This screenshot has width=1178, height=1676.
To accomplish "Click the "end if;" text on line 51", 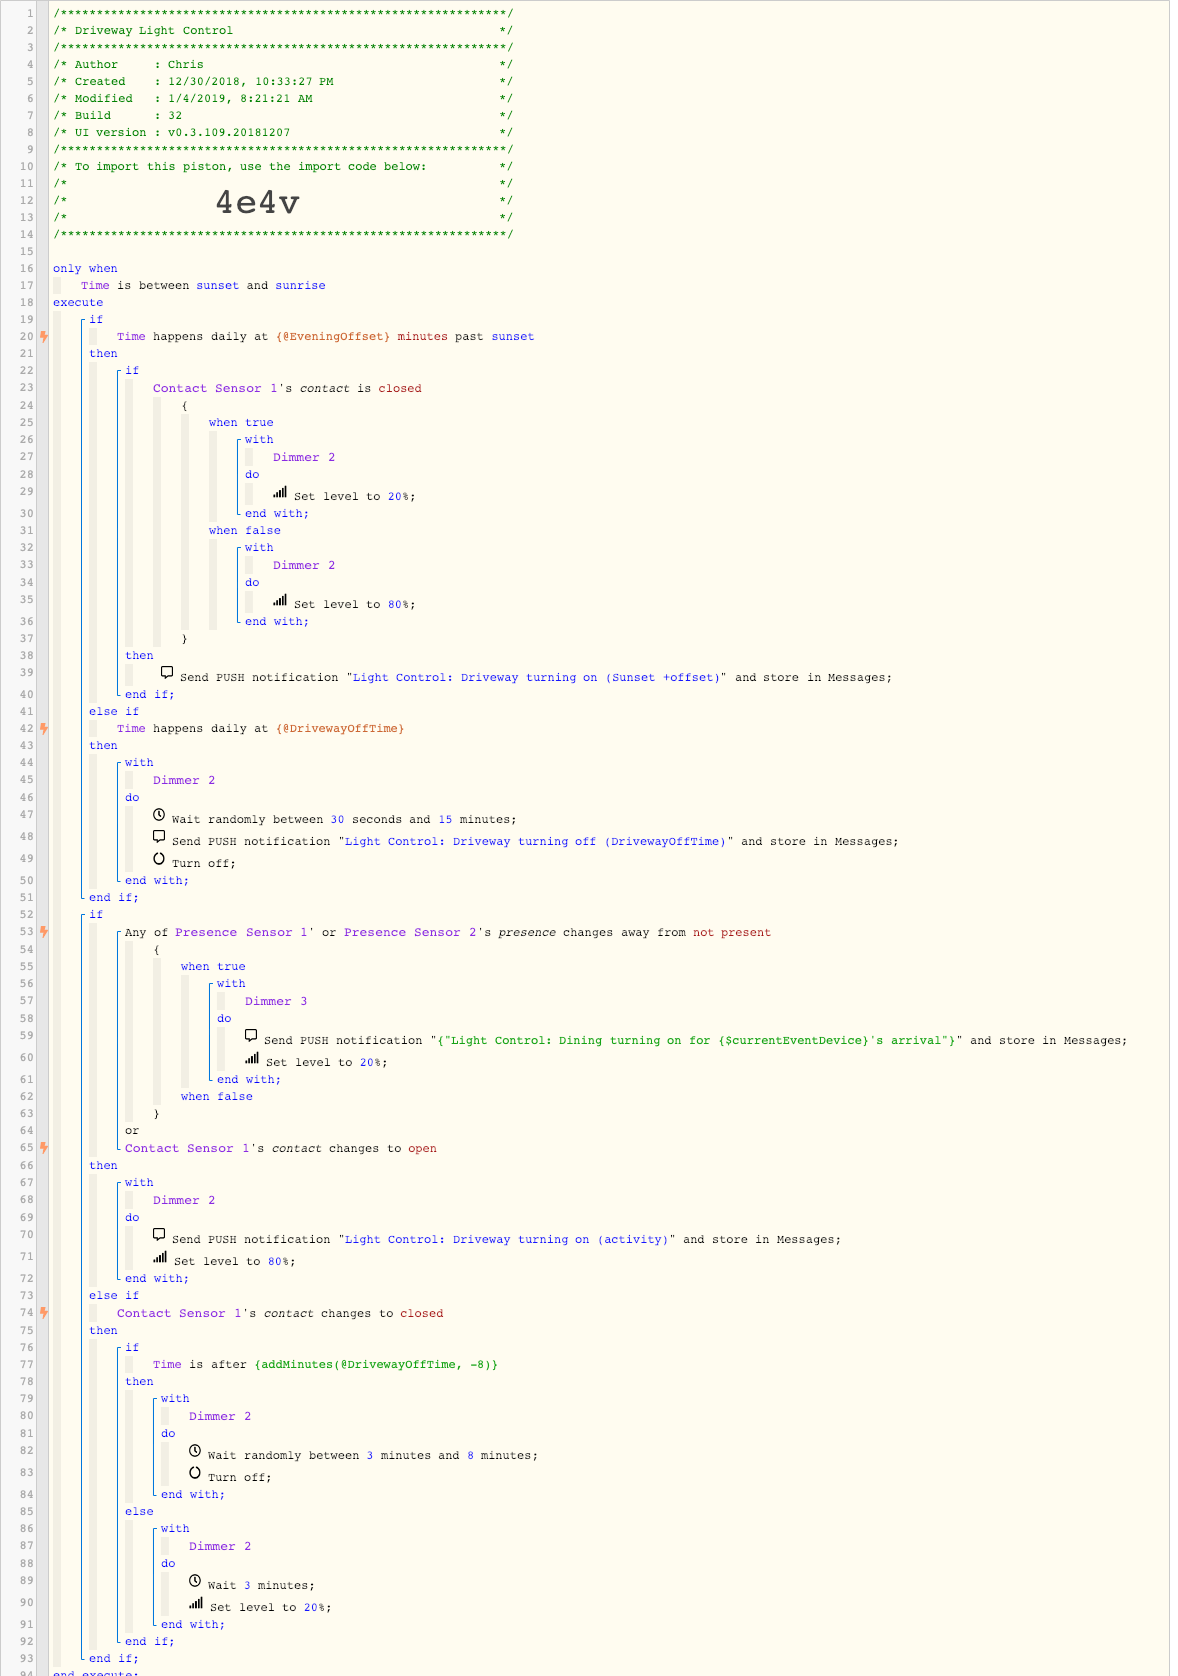I will [114, 898].
